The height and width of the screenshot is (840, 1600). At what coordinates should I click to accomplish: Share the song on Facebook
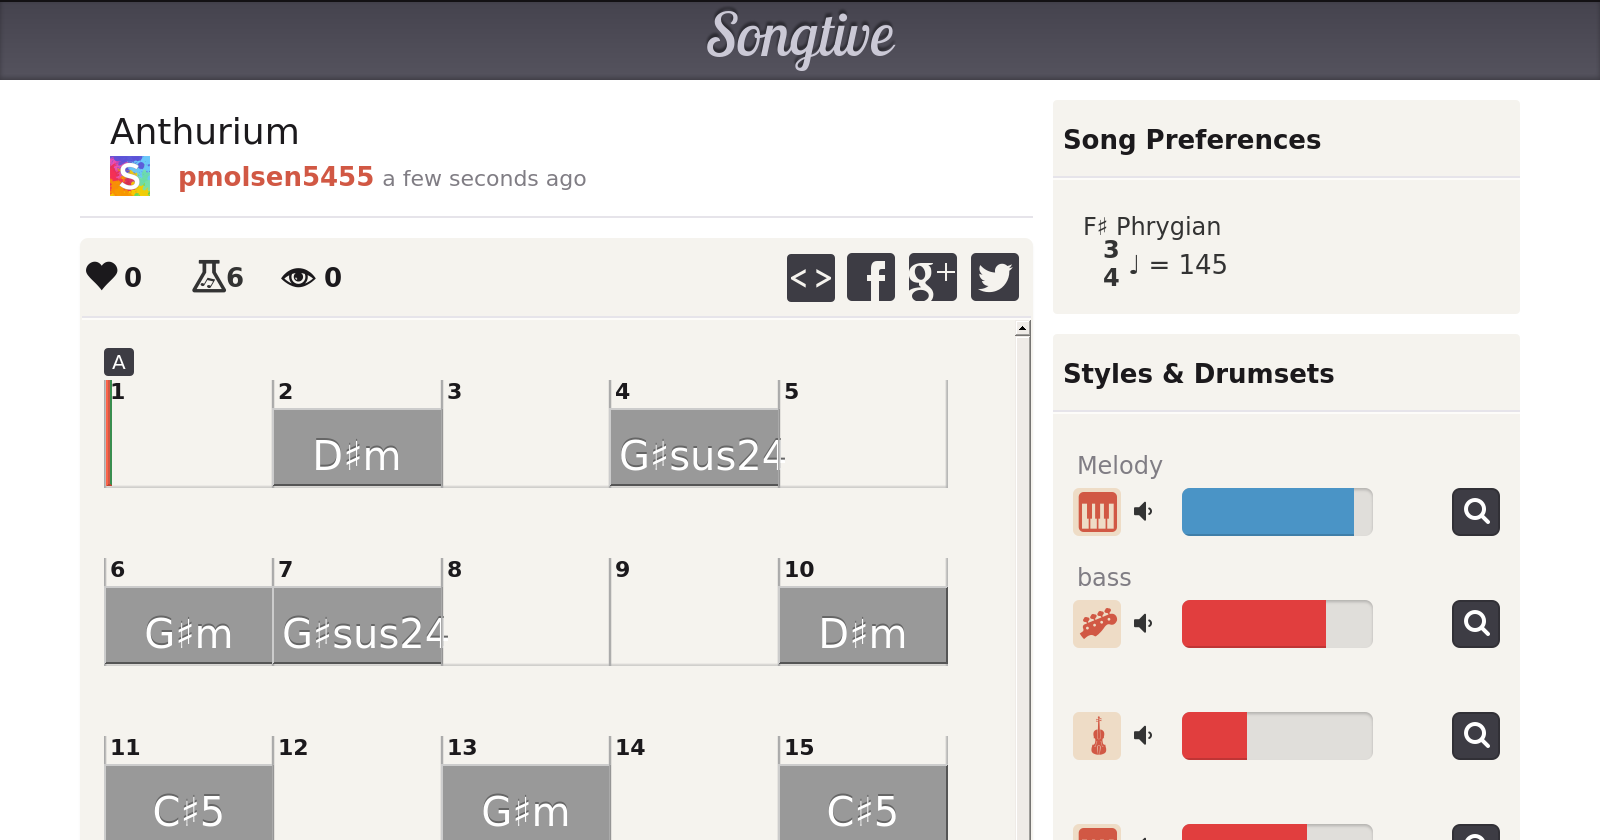(871, 277)
